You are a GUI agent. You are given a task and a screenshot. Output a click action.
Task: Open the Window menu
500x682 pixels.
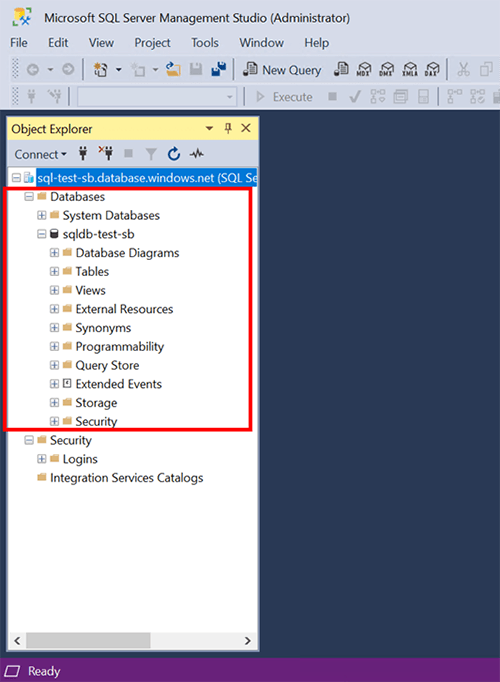(x=261, y=43)
